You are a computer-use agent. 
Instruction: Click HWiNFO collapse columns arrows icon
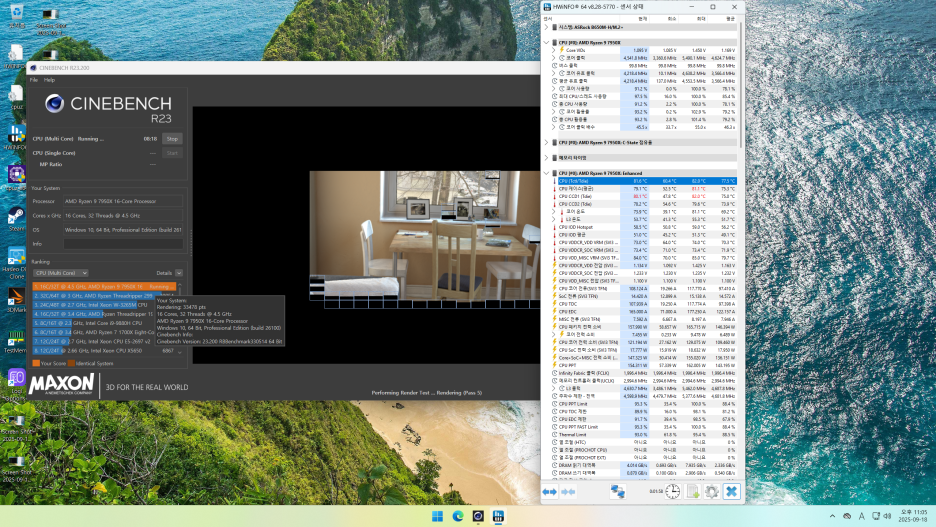[568, 492]
